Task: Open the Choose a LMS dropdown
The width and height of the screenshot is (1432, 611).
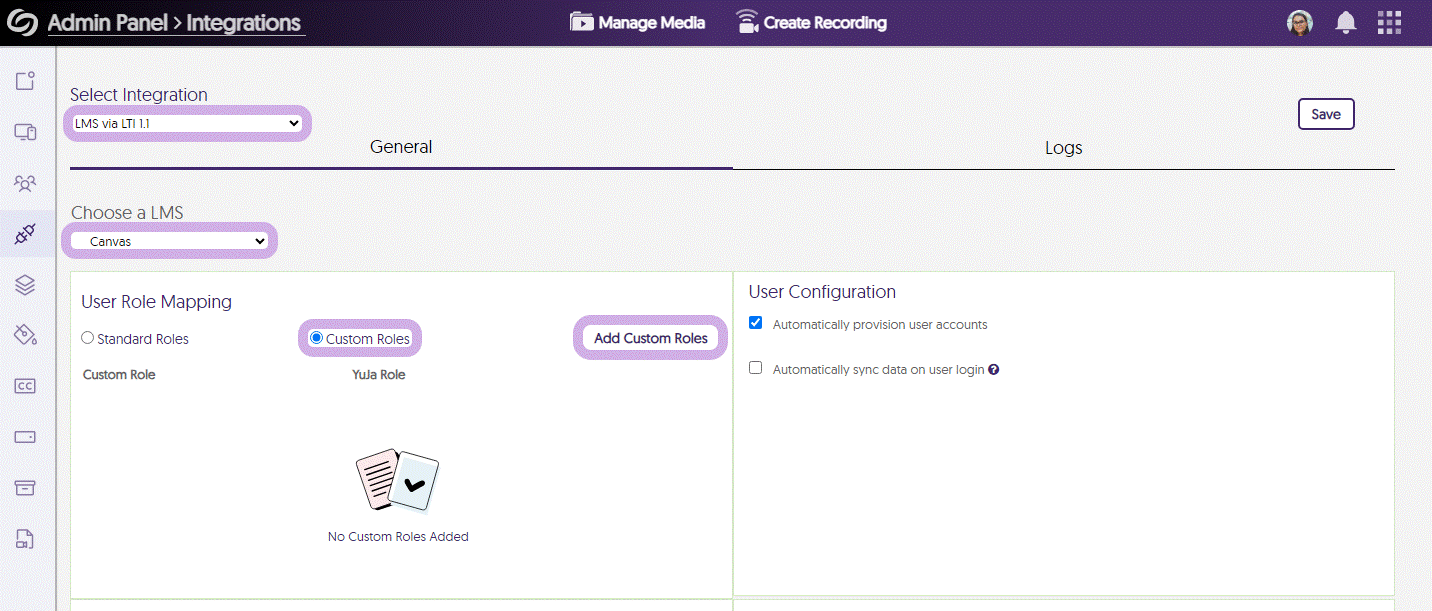Action: (169, 241)
